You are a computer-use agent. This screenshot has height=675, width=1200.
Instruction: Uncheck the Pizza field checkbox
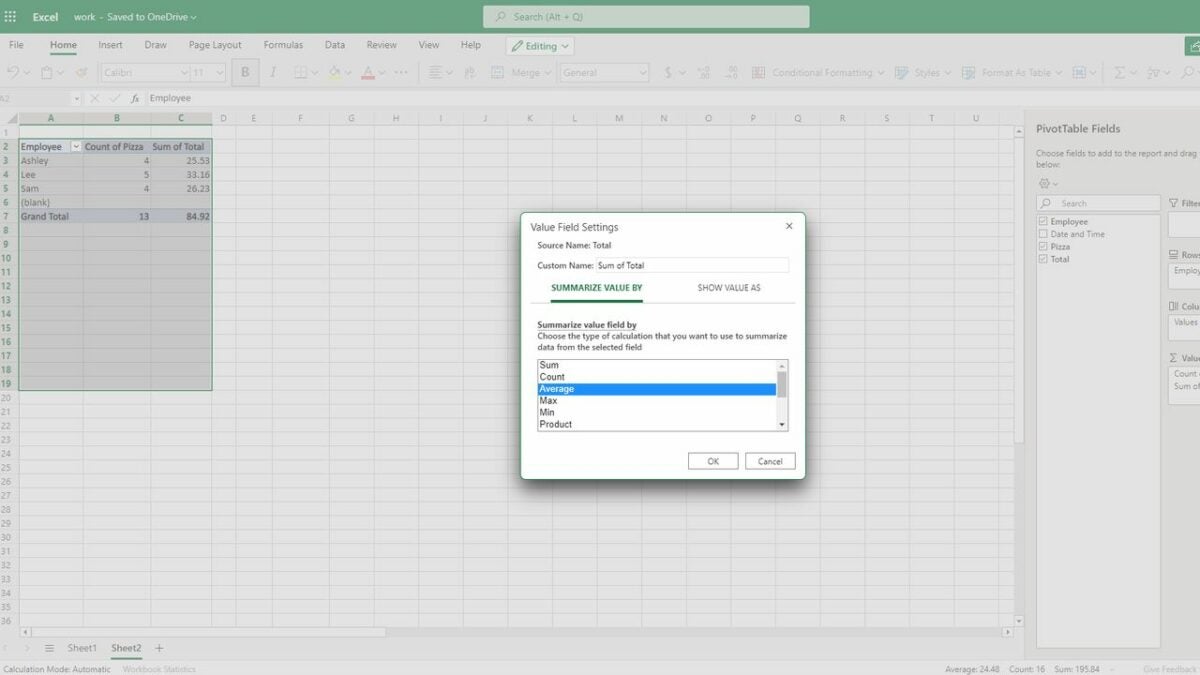coord(1044,247)
